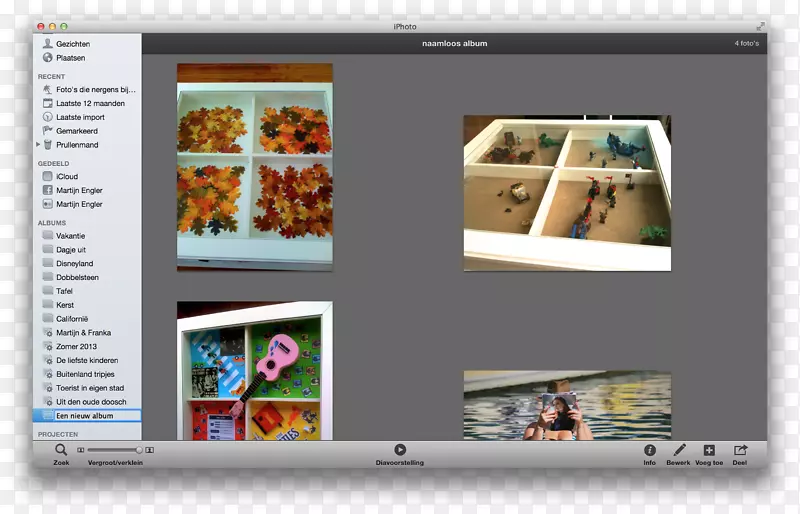Open the Deel share menu
The height and width of the screenshot is (514, 800).
(740, 451)
